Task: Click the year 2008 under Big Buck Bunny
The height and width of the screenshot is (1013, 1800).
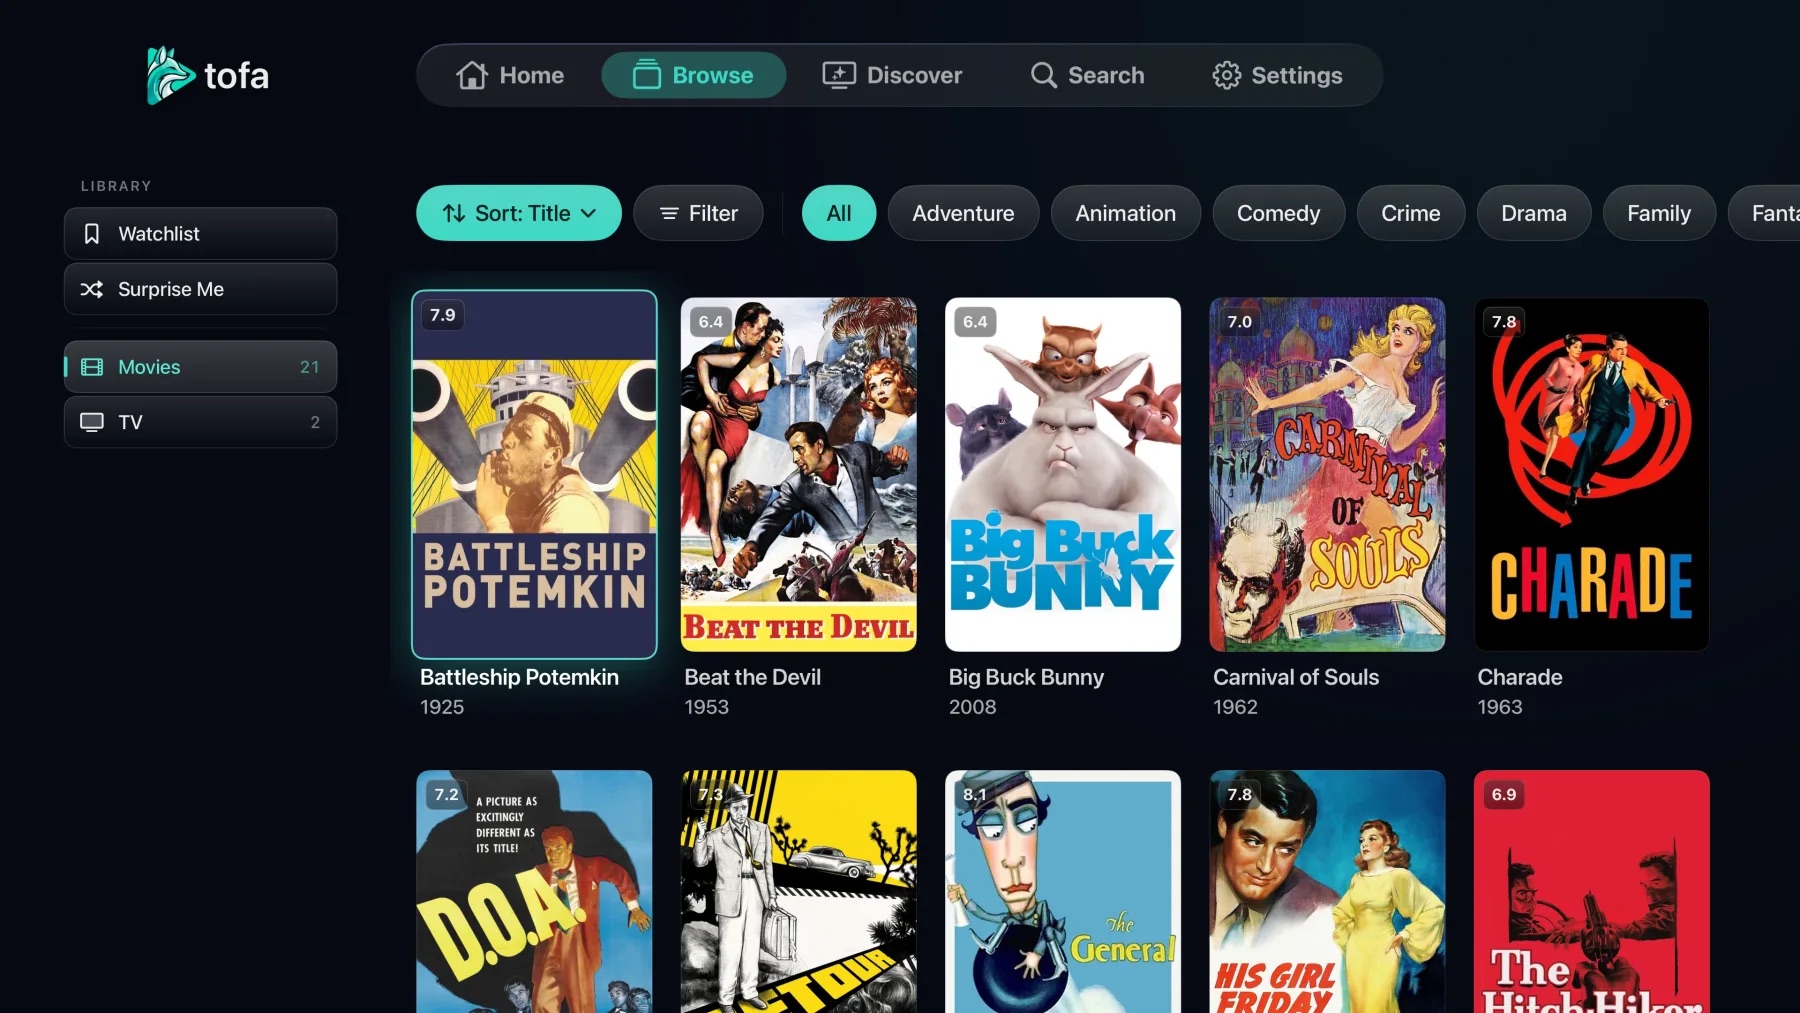Action: click(x=972, y=707)
